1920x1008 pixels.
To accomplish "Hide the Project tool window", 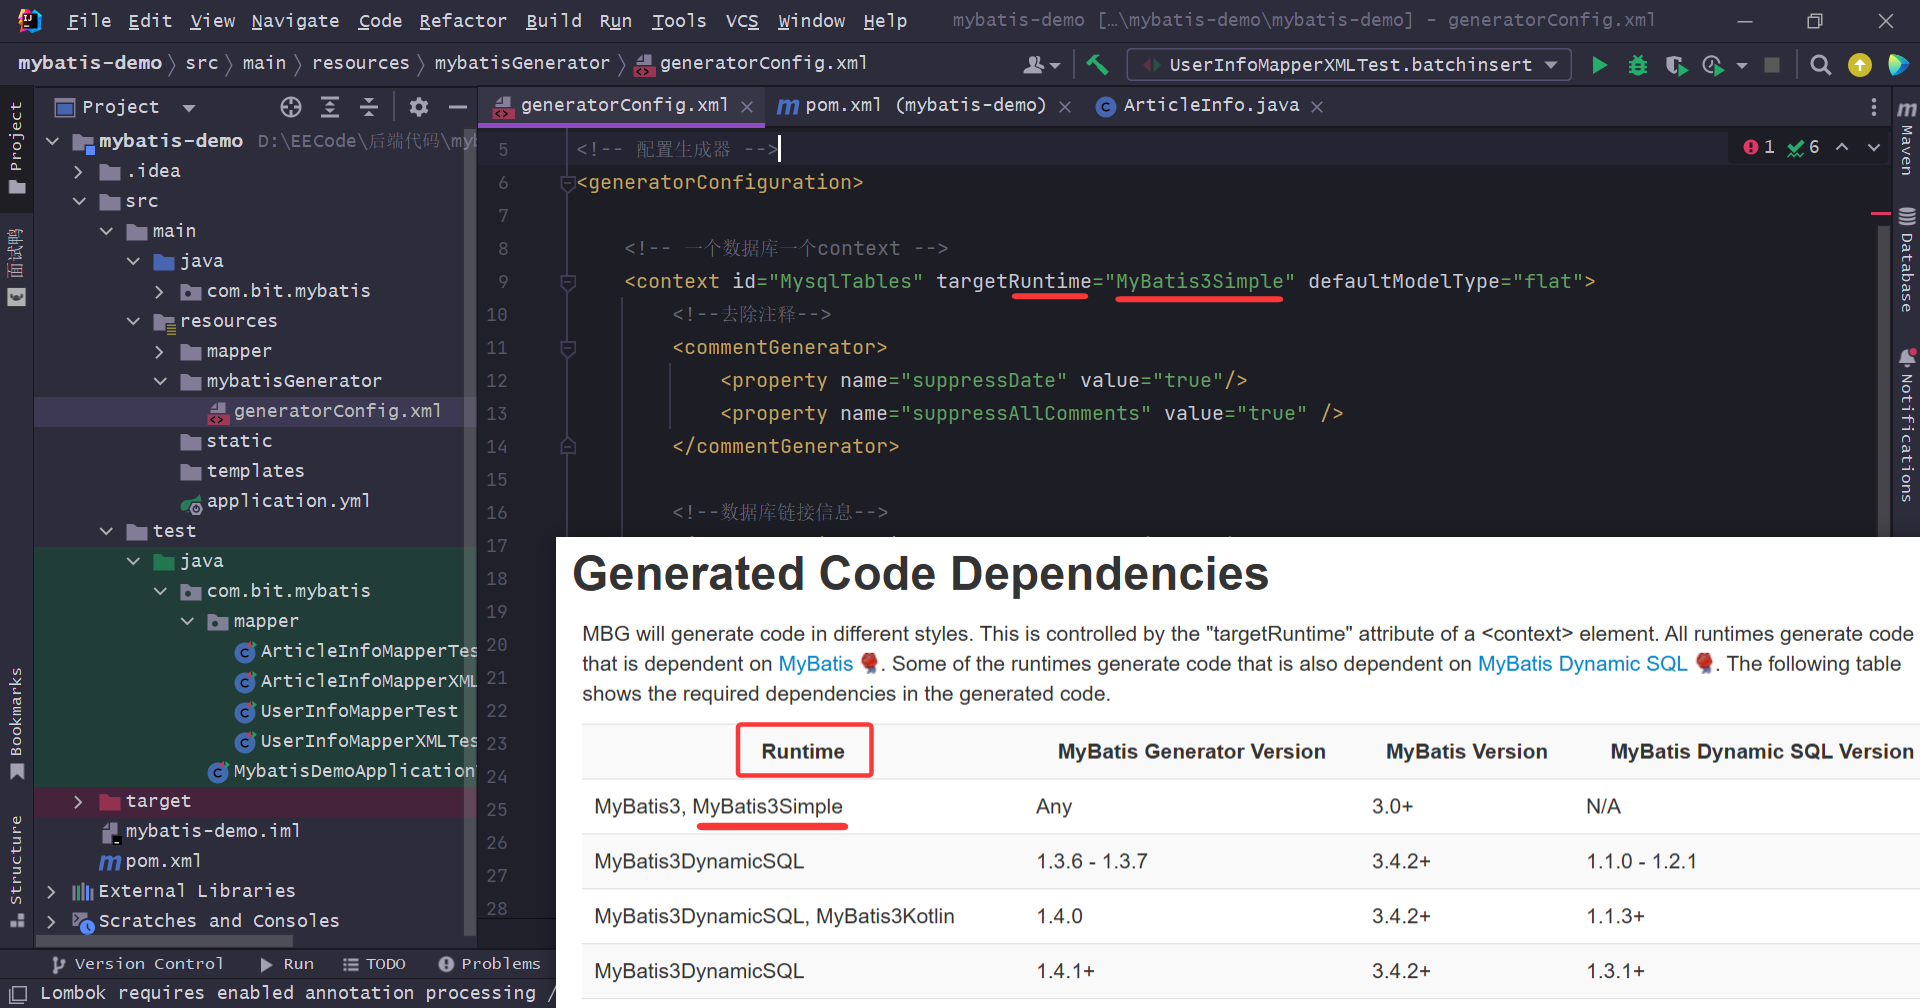I will coord(458,107).
